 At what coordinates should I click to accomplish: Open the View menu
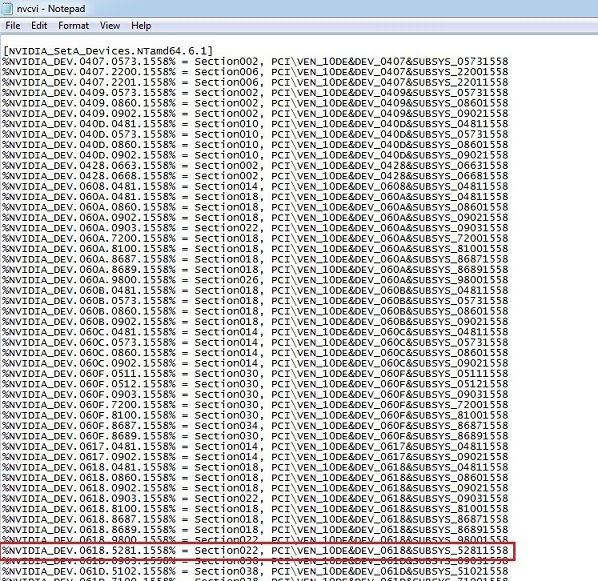click(x=110, y=26)
